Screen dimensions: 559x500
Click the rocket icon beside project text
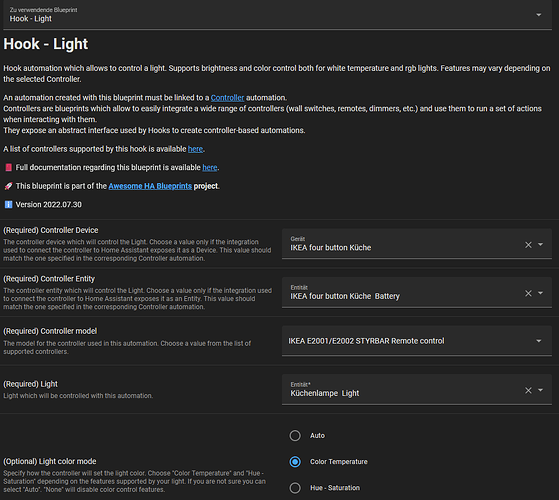click(9, 186)
